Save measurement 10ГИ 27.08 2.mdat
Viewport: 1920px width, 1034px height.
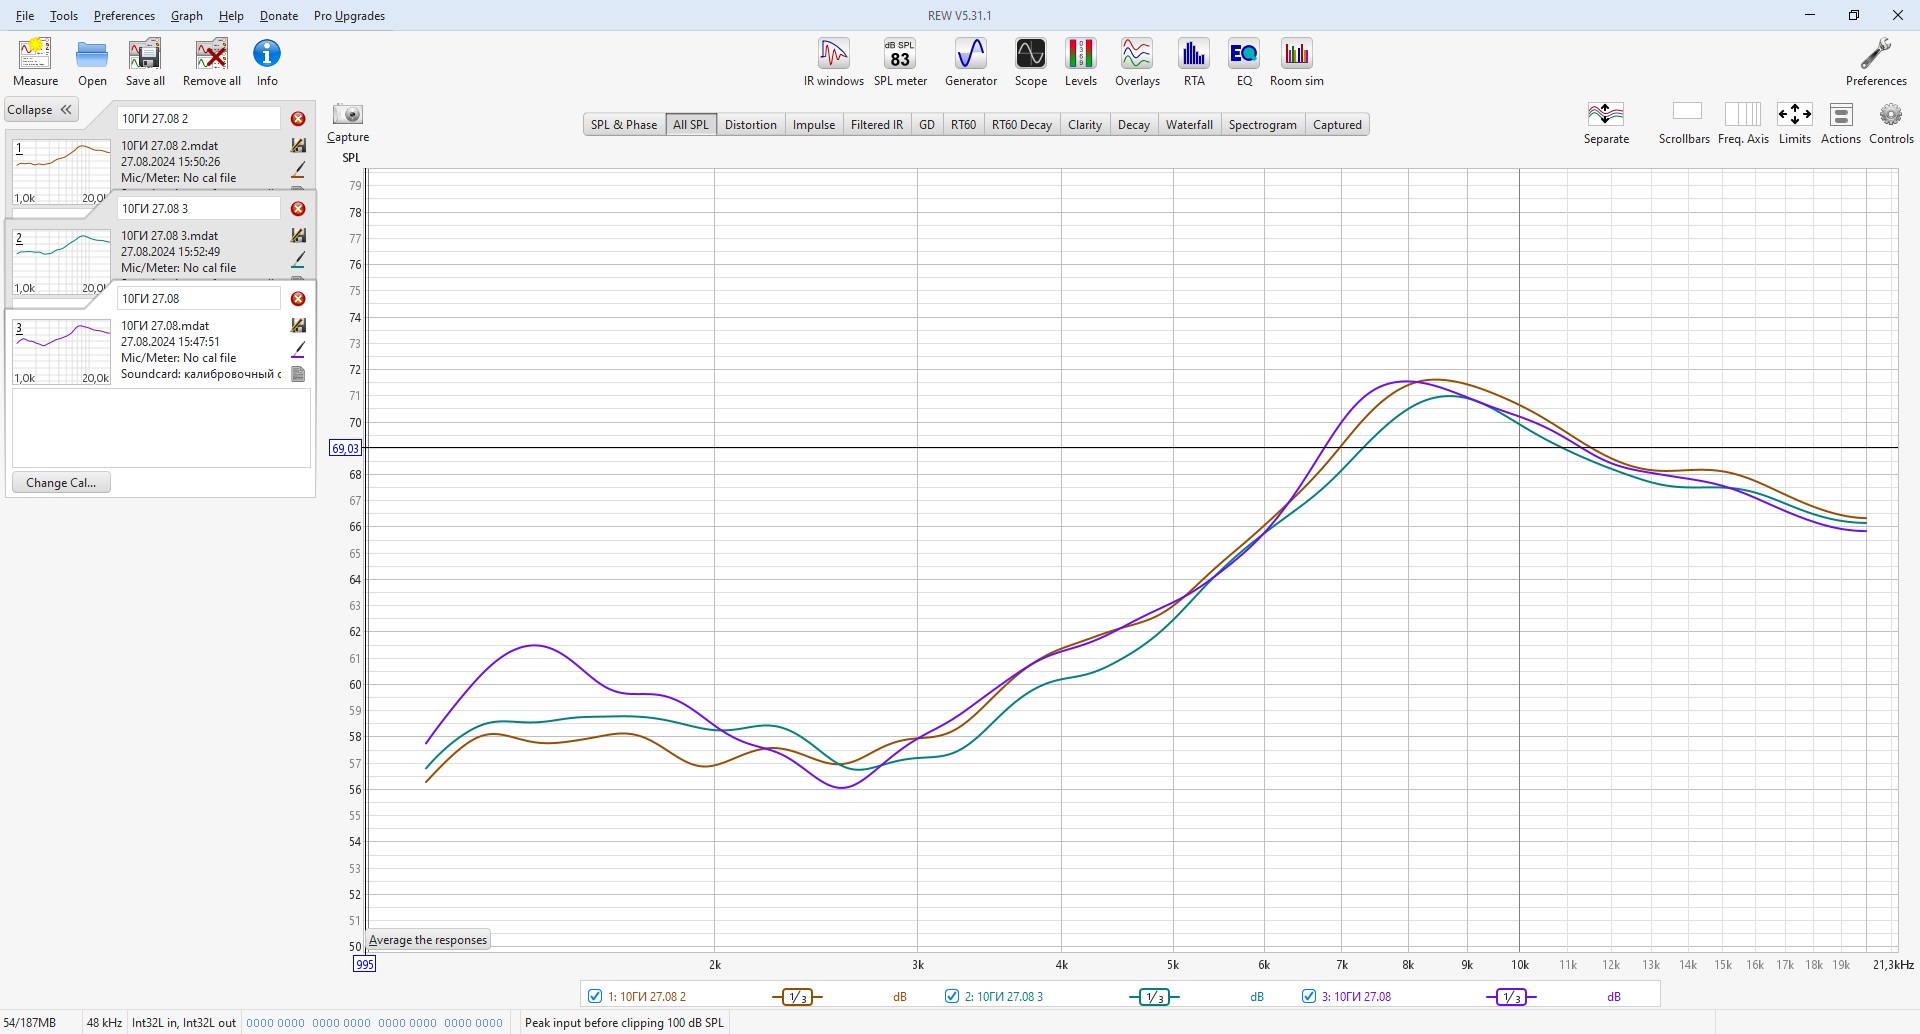(298, 145)
